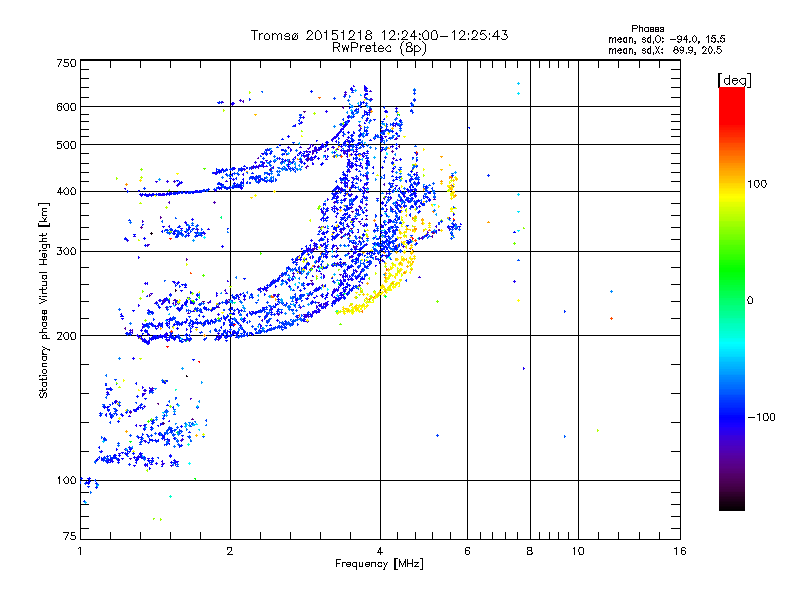This screenshot has width=800, height=600.
Task: Click the plot title 'Tromsø 20151218 12:24:00-12:25:43'
Action: coord(379,35)
